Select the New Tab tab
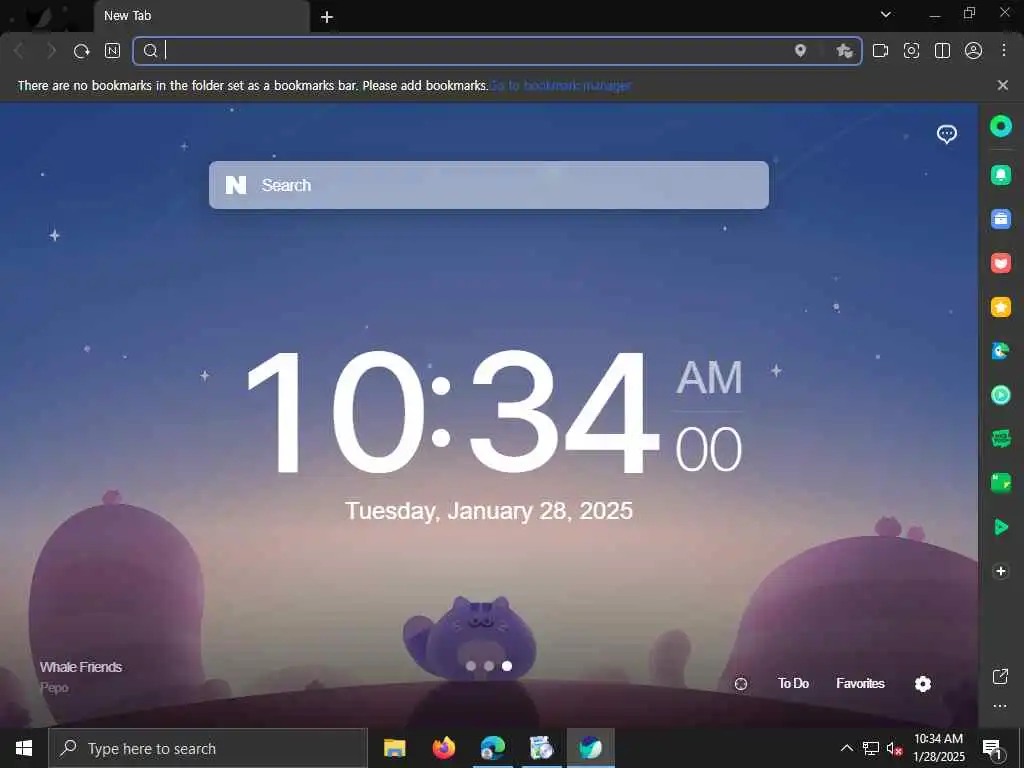 click(x=201, y=16)
